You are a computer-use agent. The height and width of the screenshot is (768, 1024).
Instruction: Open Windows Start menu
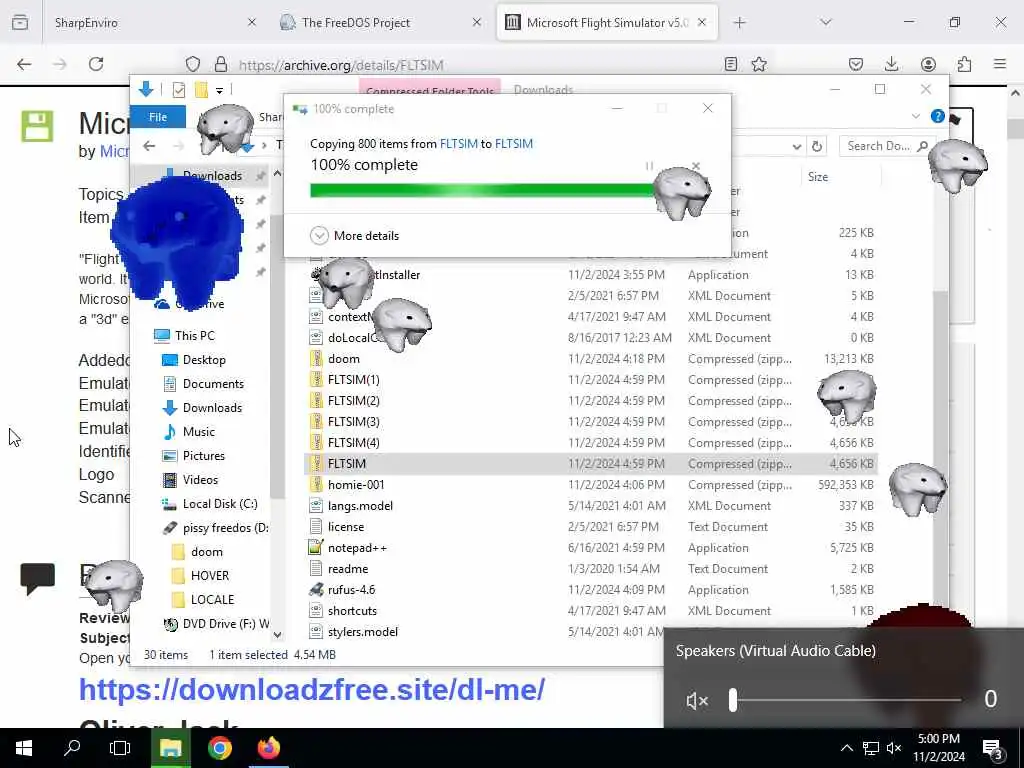click(x=24, y=748)
